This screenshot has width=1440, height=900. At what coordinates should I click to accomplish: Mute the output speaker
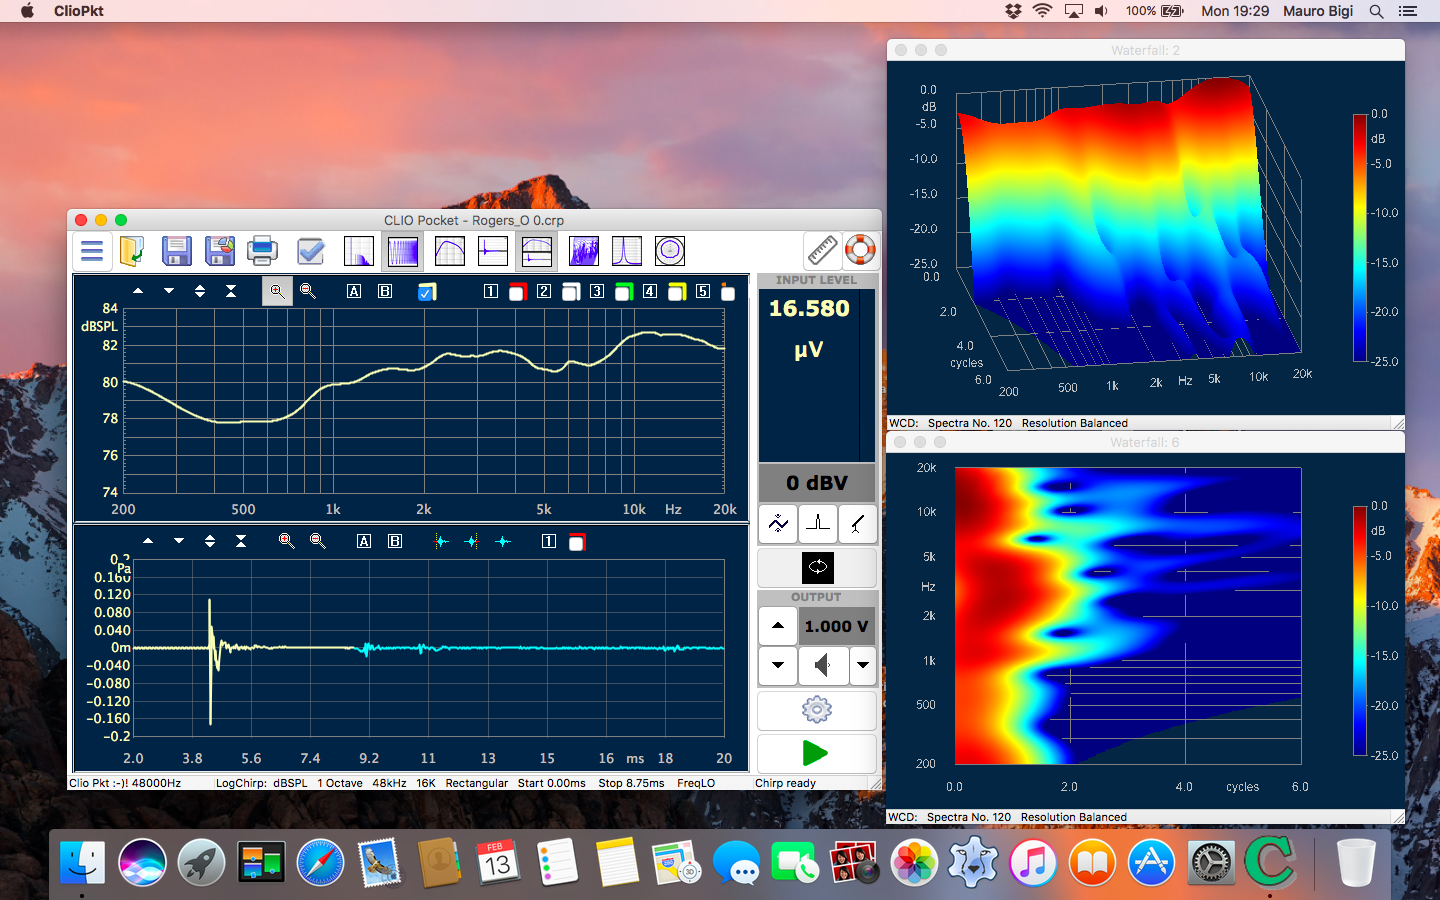[822, 666]
